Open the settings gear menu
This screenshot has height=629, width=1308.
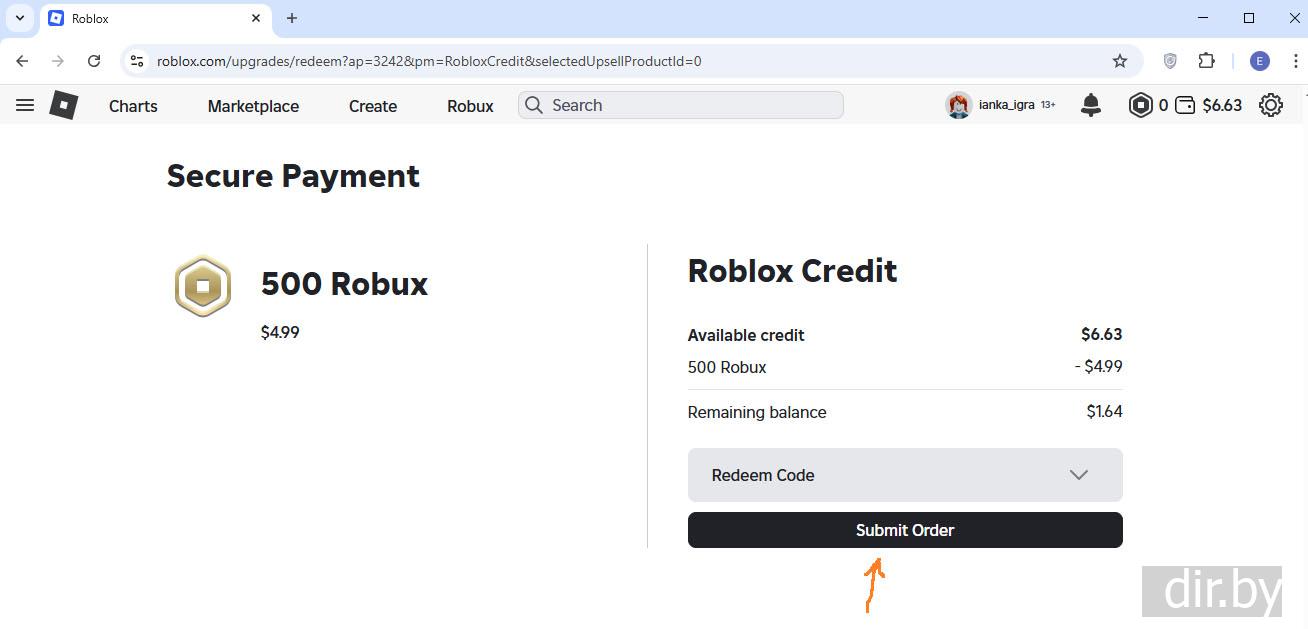pos(1271,105)
